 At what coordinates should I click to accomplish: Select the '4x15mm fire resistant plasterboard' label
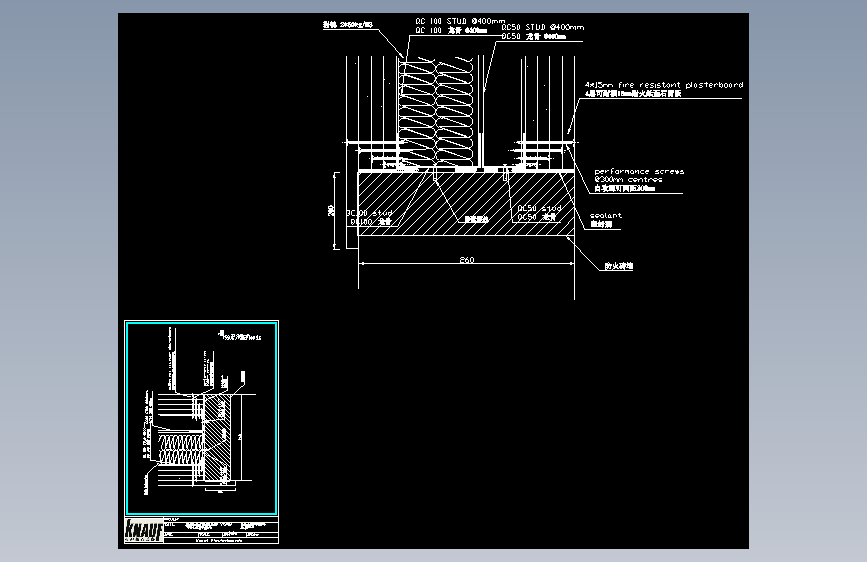coord(664,85)
